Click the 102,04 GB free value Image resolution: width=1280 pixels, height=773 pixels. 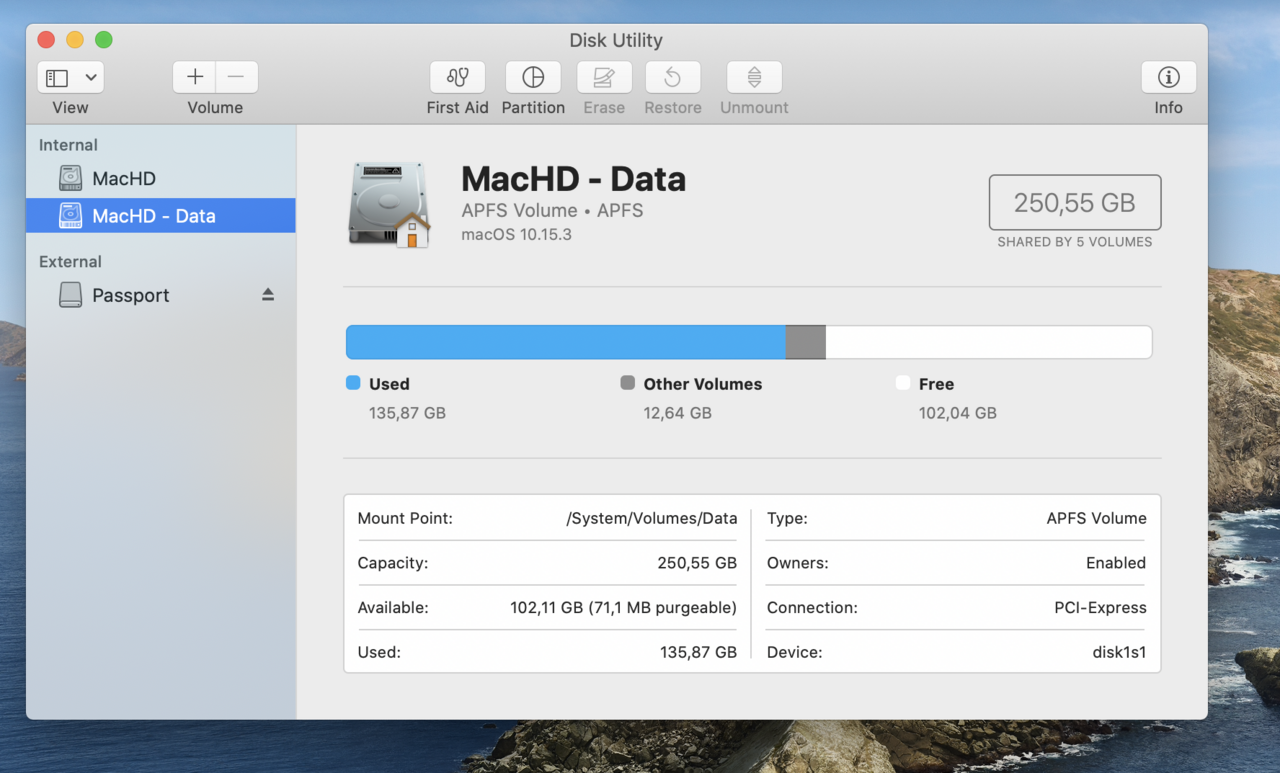pyautogui.click(x=958, y=413)
